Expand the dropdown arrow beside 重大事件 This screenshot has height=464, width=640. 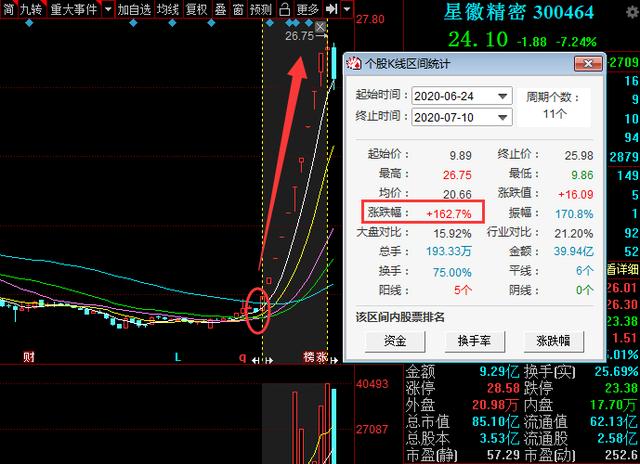[108, 9]
